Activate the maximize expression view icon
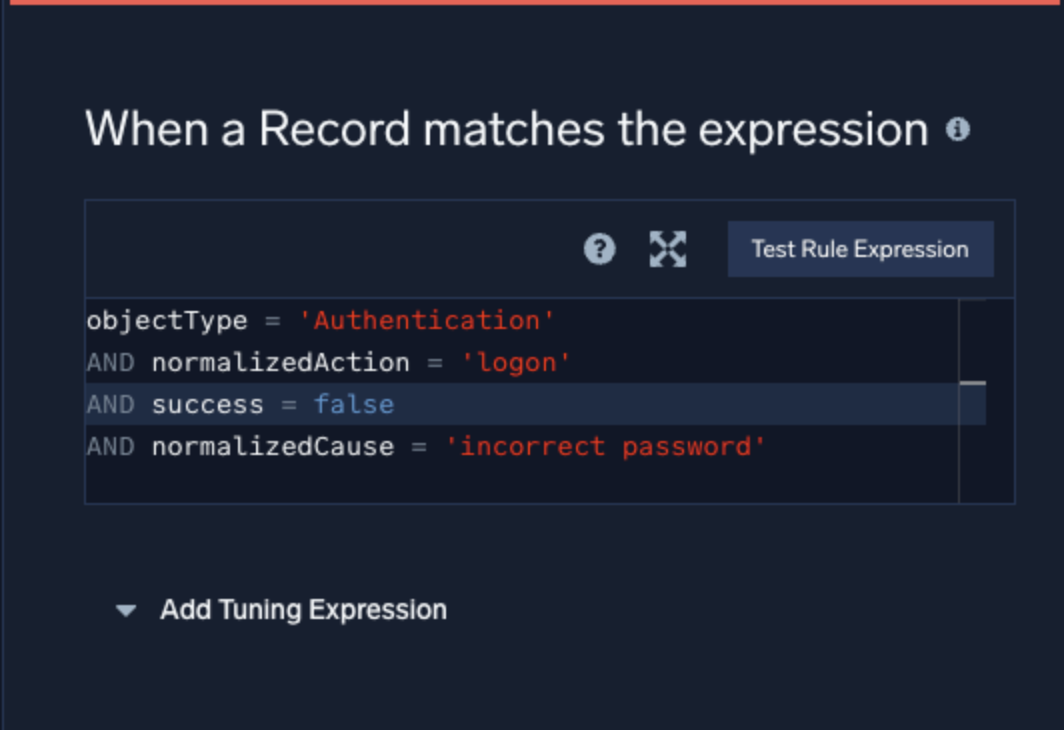This screenshot has height=730, width=1064. pyautogui.click(x=667, y=249)
